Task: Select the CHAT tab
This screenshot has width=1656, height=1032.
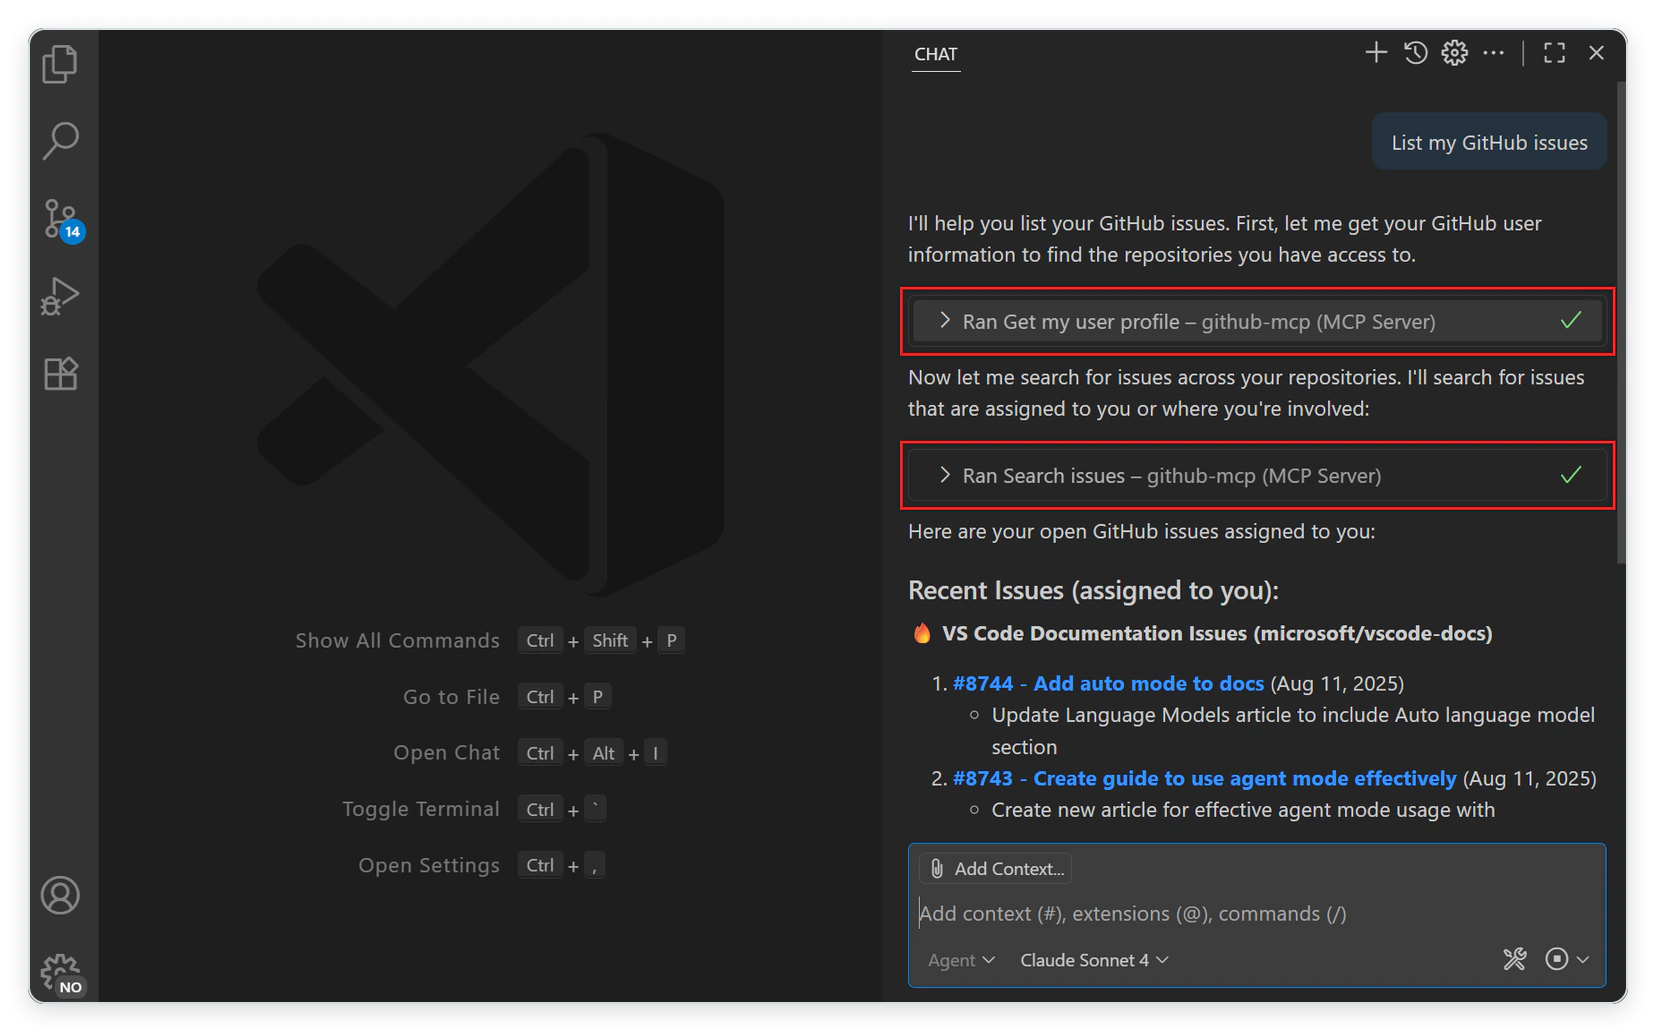Action: coord(935,54)
